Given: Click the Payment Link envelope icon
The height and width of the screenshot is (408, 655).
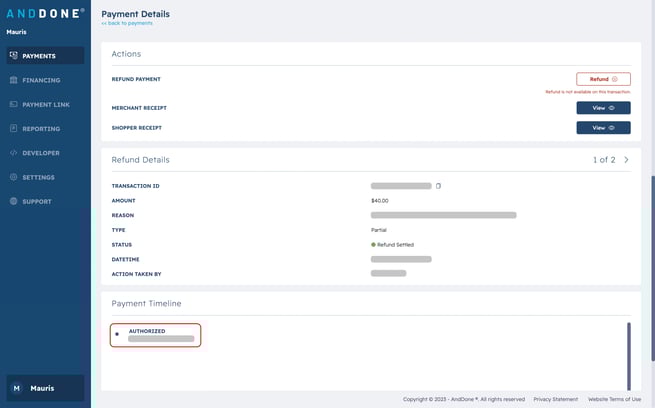Looking at the screenshot, I should 13,104.
